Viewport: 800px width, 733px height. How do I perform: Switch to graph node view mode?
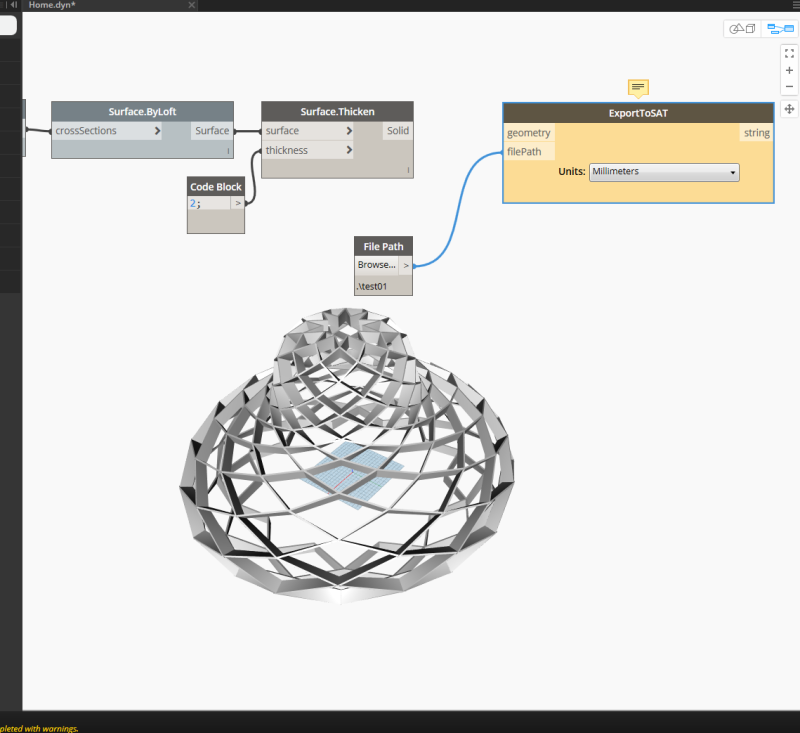click(x=779, y=28)
